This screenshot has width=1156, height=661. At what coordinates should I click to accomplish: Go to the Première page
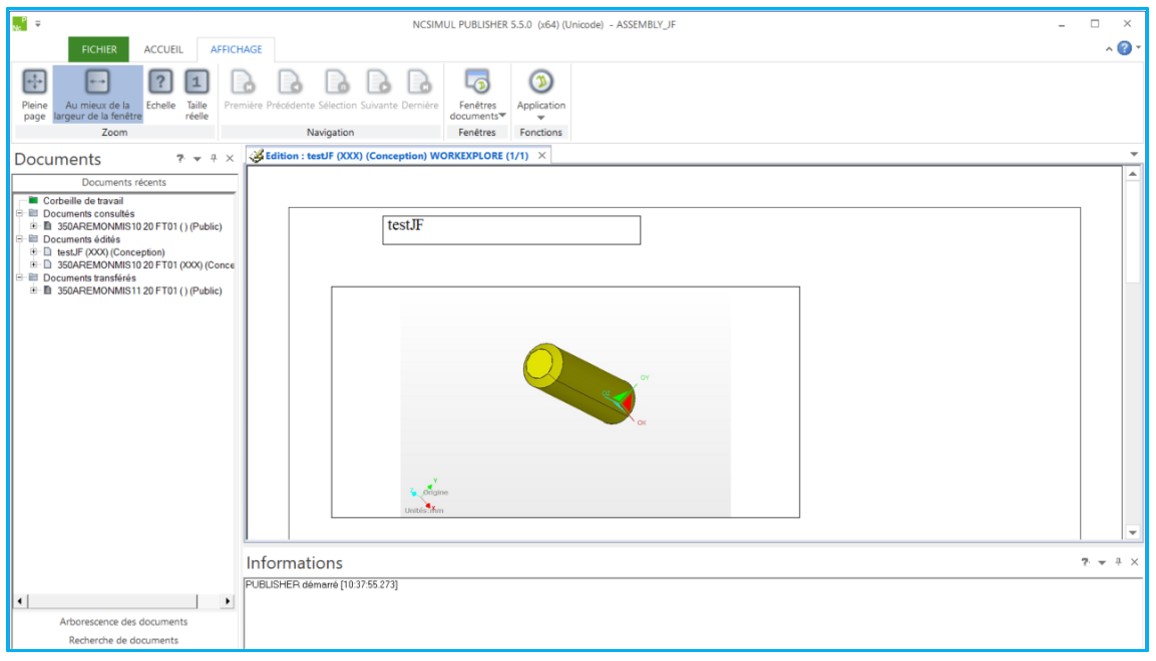point(243,90)
